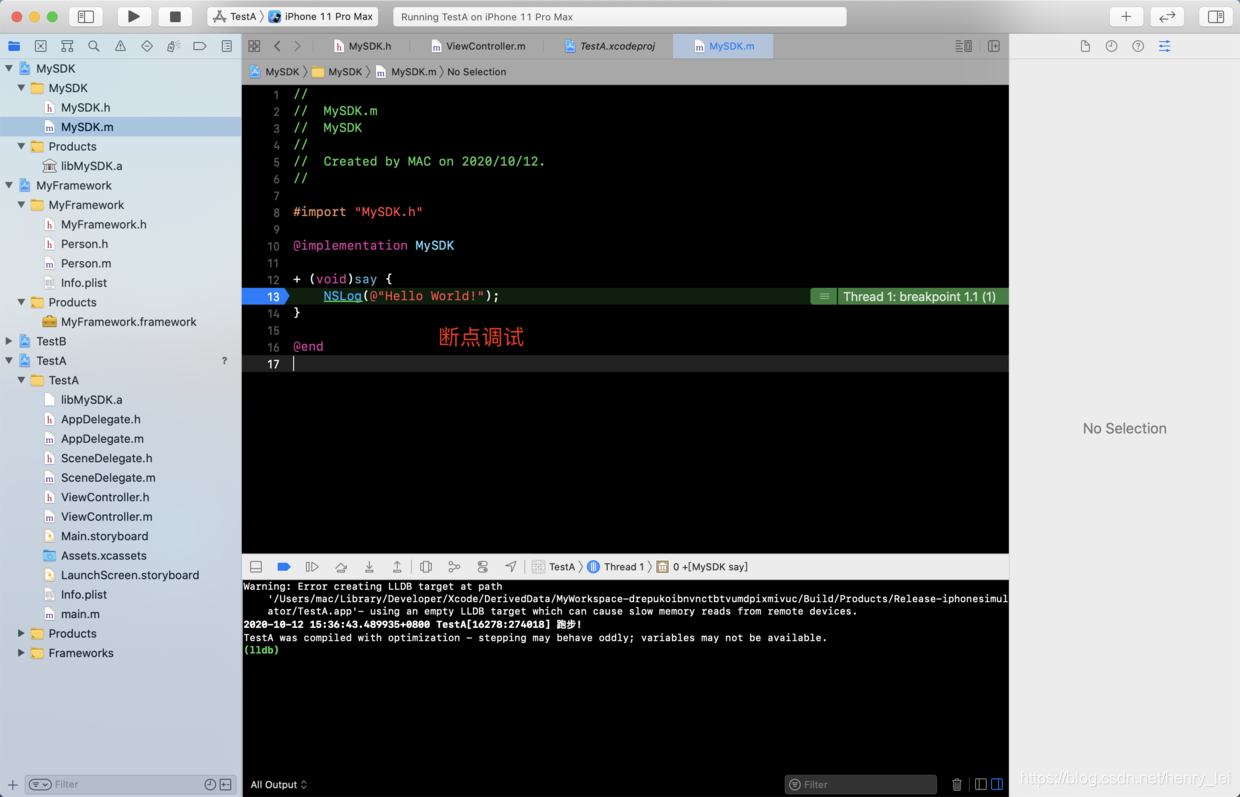Collapse MySDK Products folder
This screenshot has height=797, width=1240.
21,146
